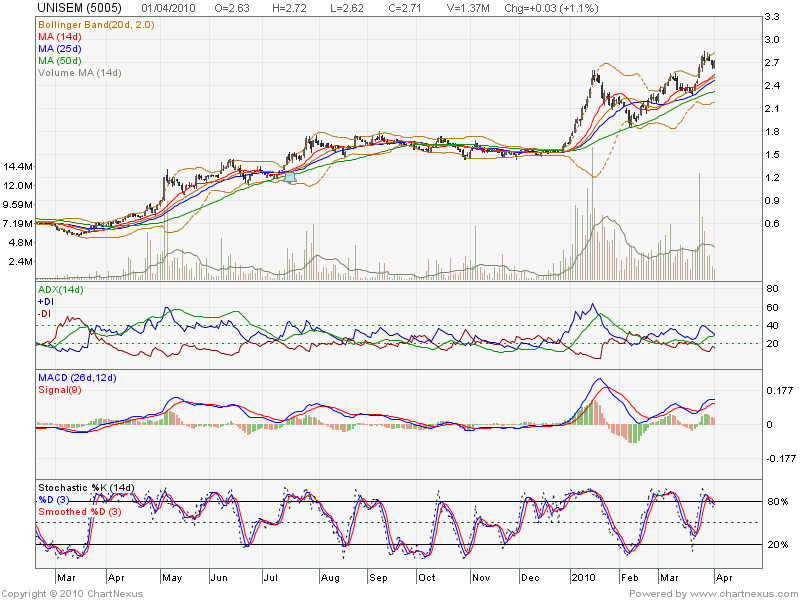Screen dimensions: 800x600
Task: Open the www.chartnexus.com link in the footer
Action: click(x=743, y=594)
